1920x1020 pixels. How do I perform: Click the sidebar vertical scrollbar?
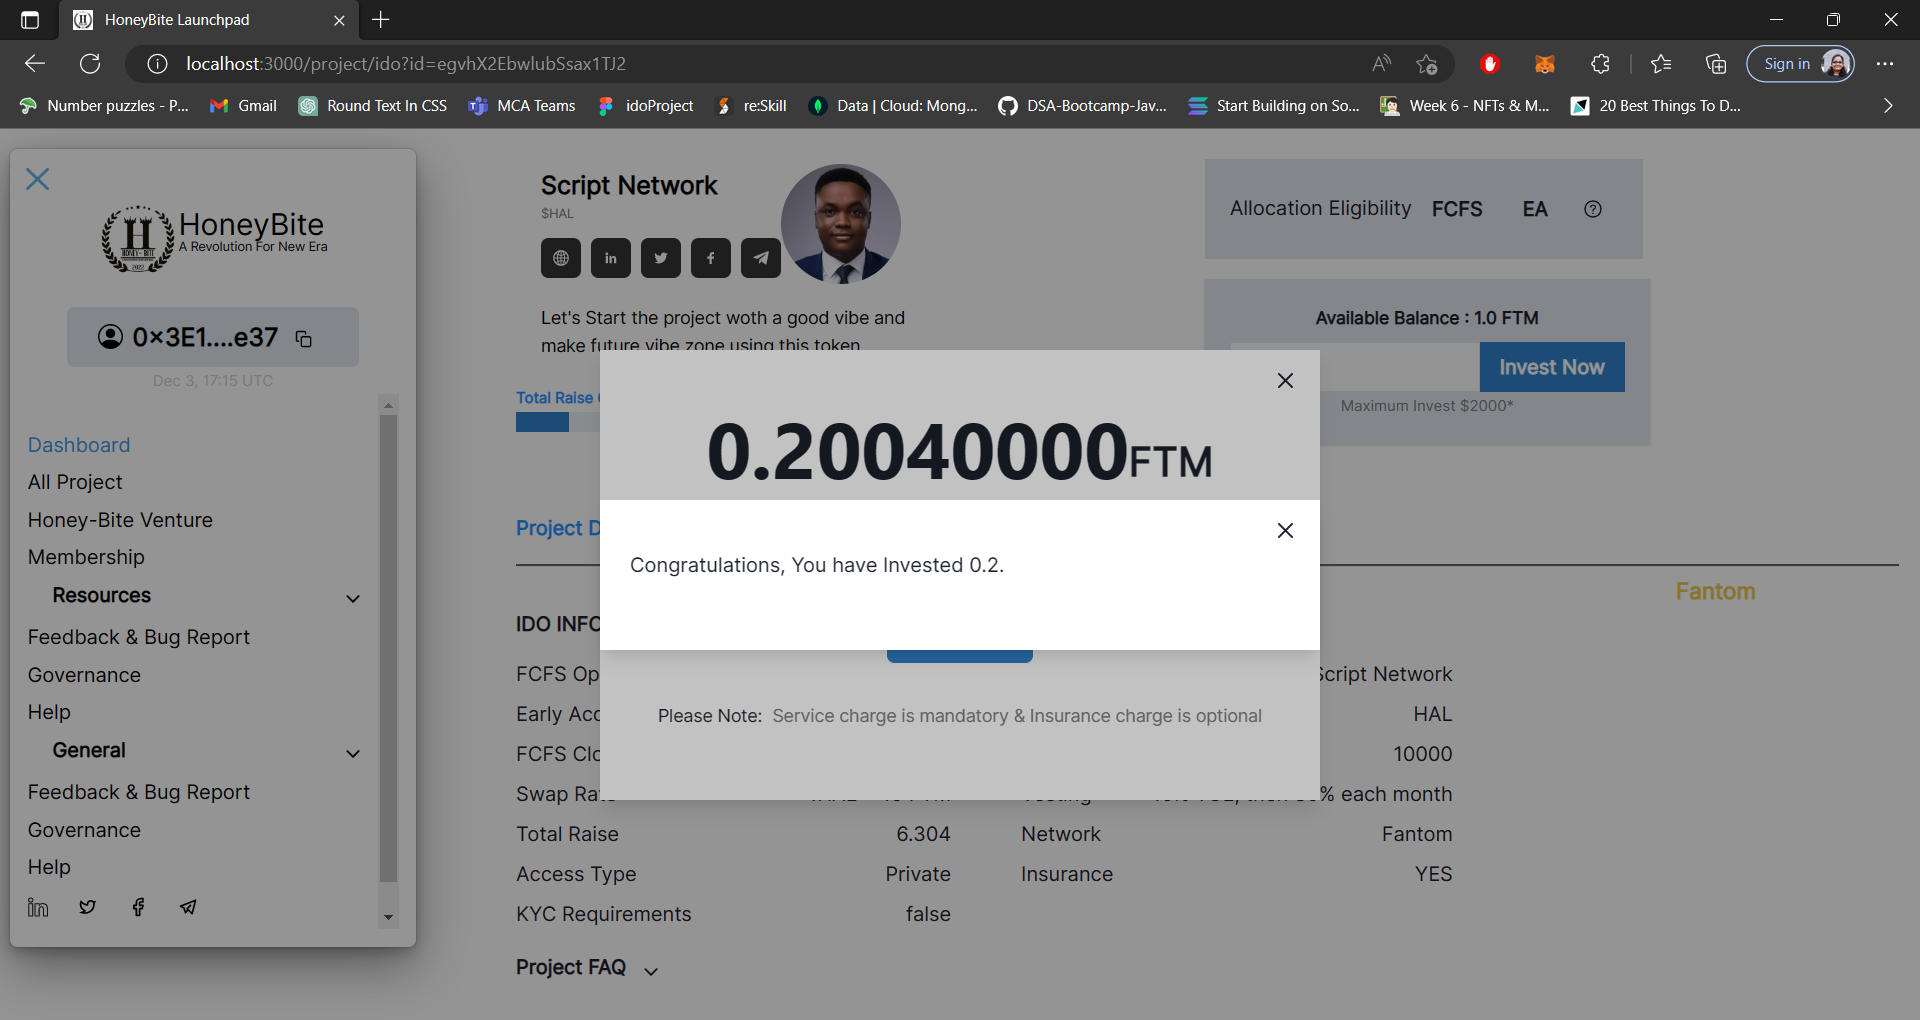[x=388, y=648]
